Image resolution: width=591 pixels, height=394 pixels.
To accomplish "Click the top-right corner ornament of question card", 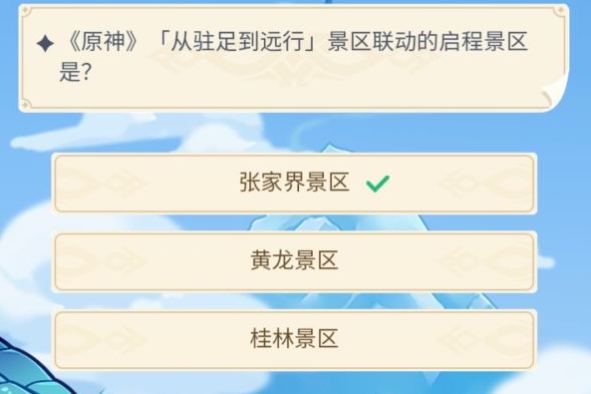I will pyautogui.click(x=560, y=11).
